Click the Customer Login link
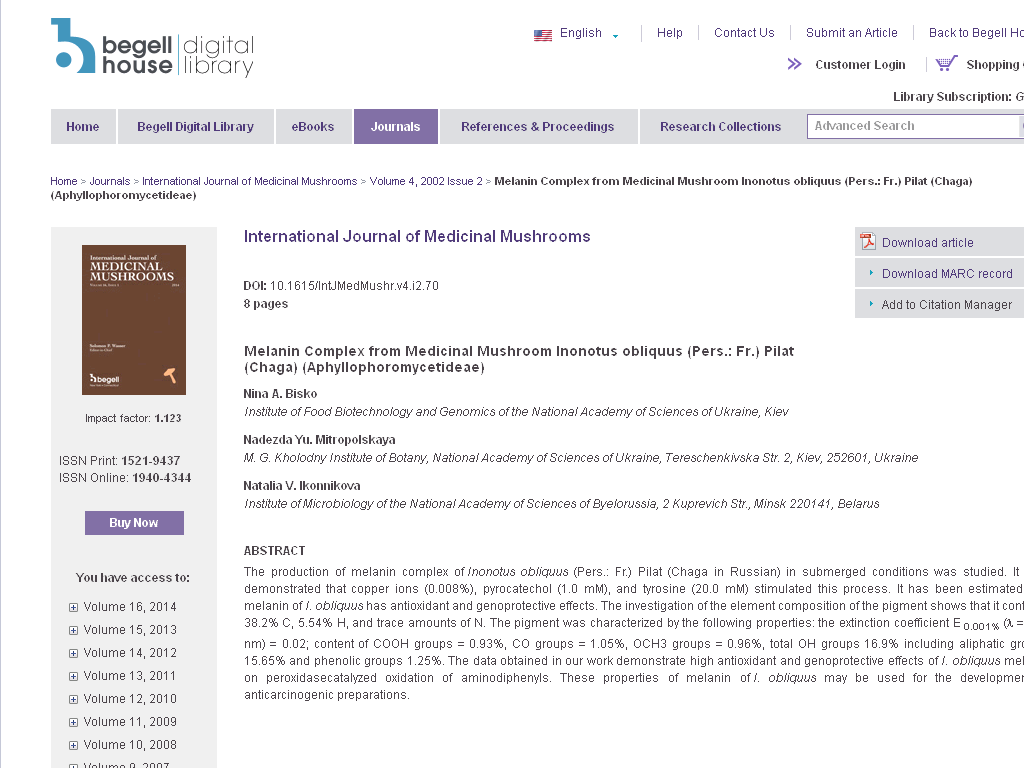The width and height of the screenshot is (1024, 768). (860, 65)
